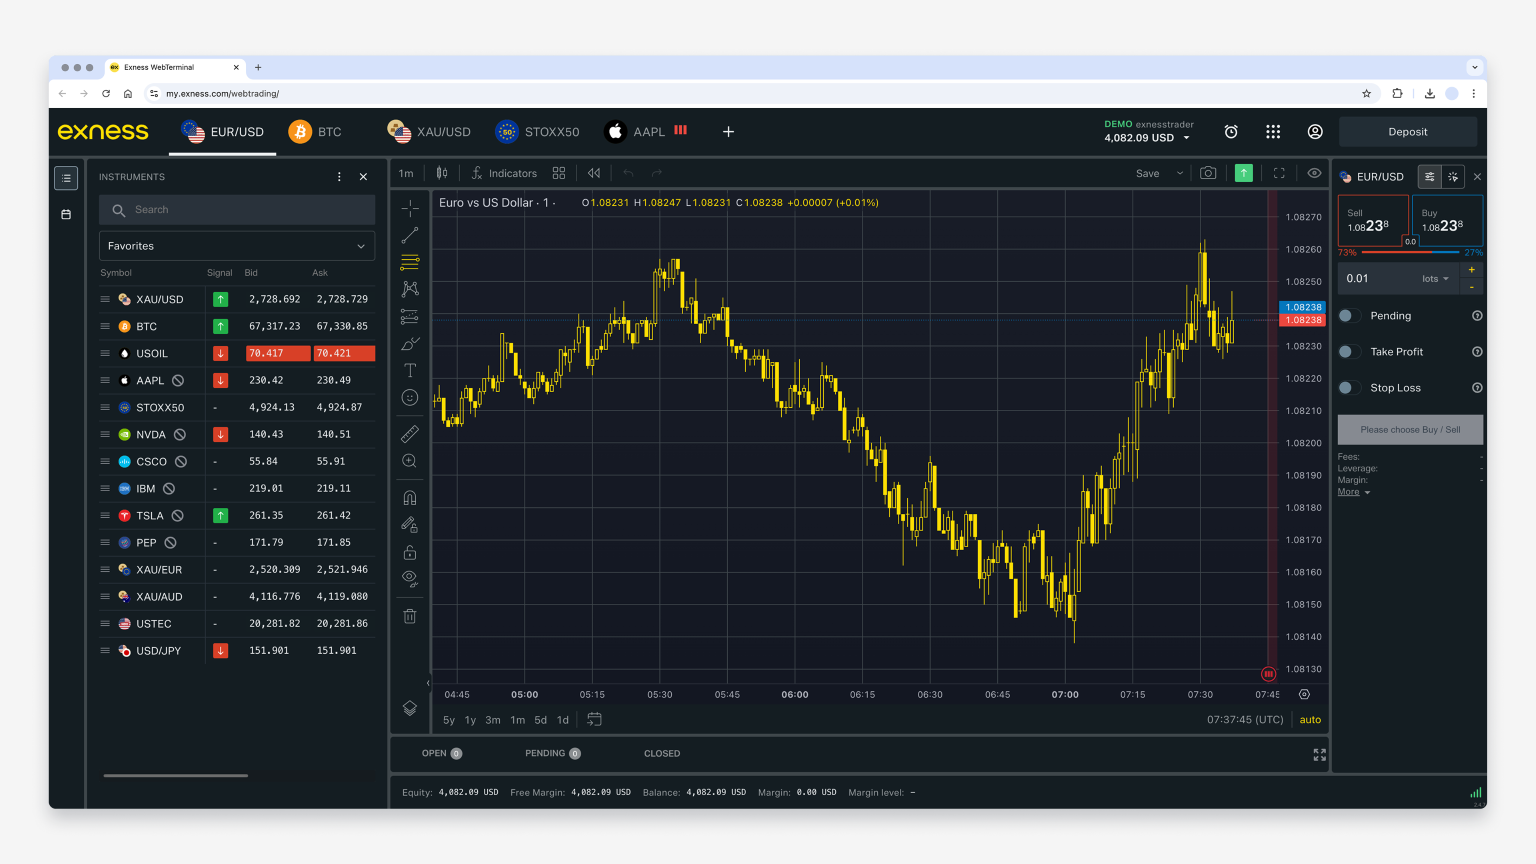This screenshot has width=1536, height=864.
Task: Open instruments panel three-dot menu
Action: pyautogui.click(x=339, y=177)
